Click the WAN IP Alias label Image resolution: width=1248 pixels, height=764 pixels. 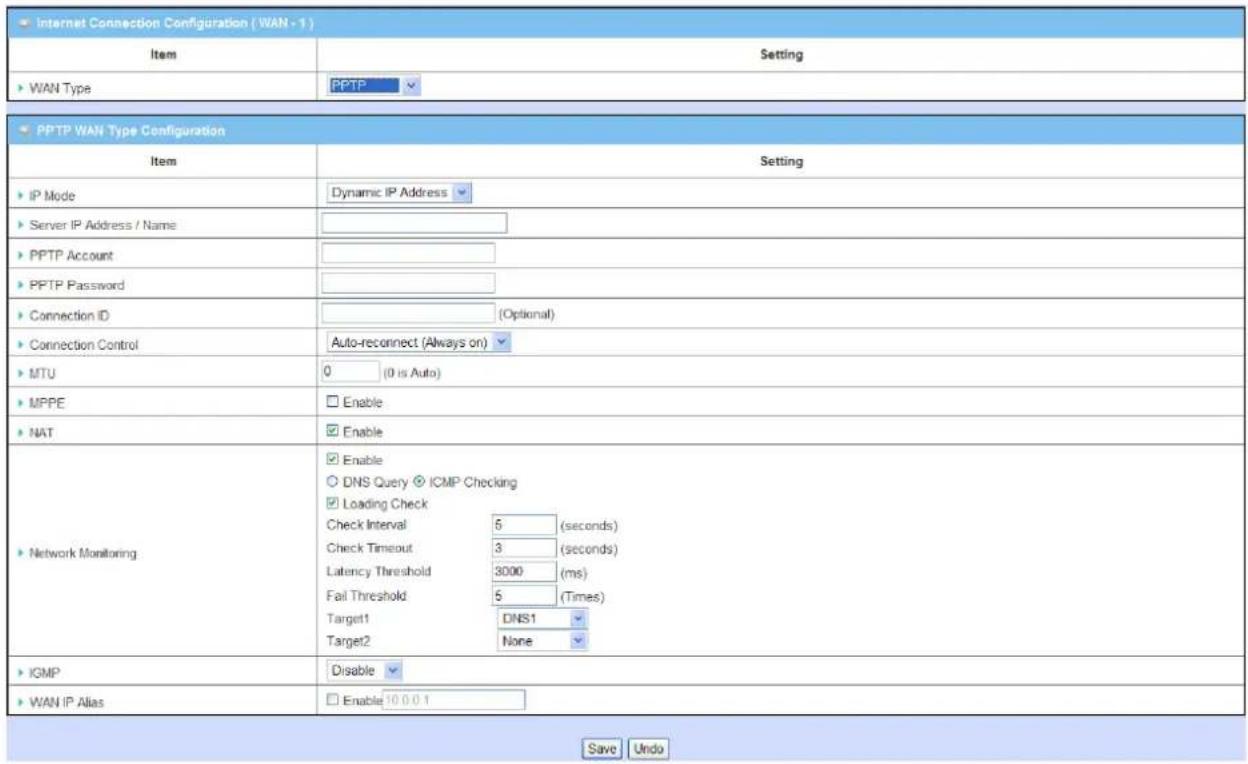coord(68,704)
